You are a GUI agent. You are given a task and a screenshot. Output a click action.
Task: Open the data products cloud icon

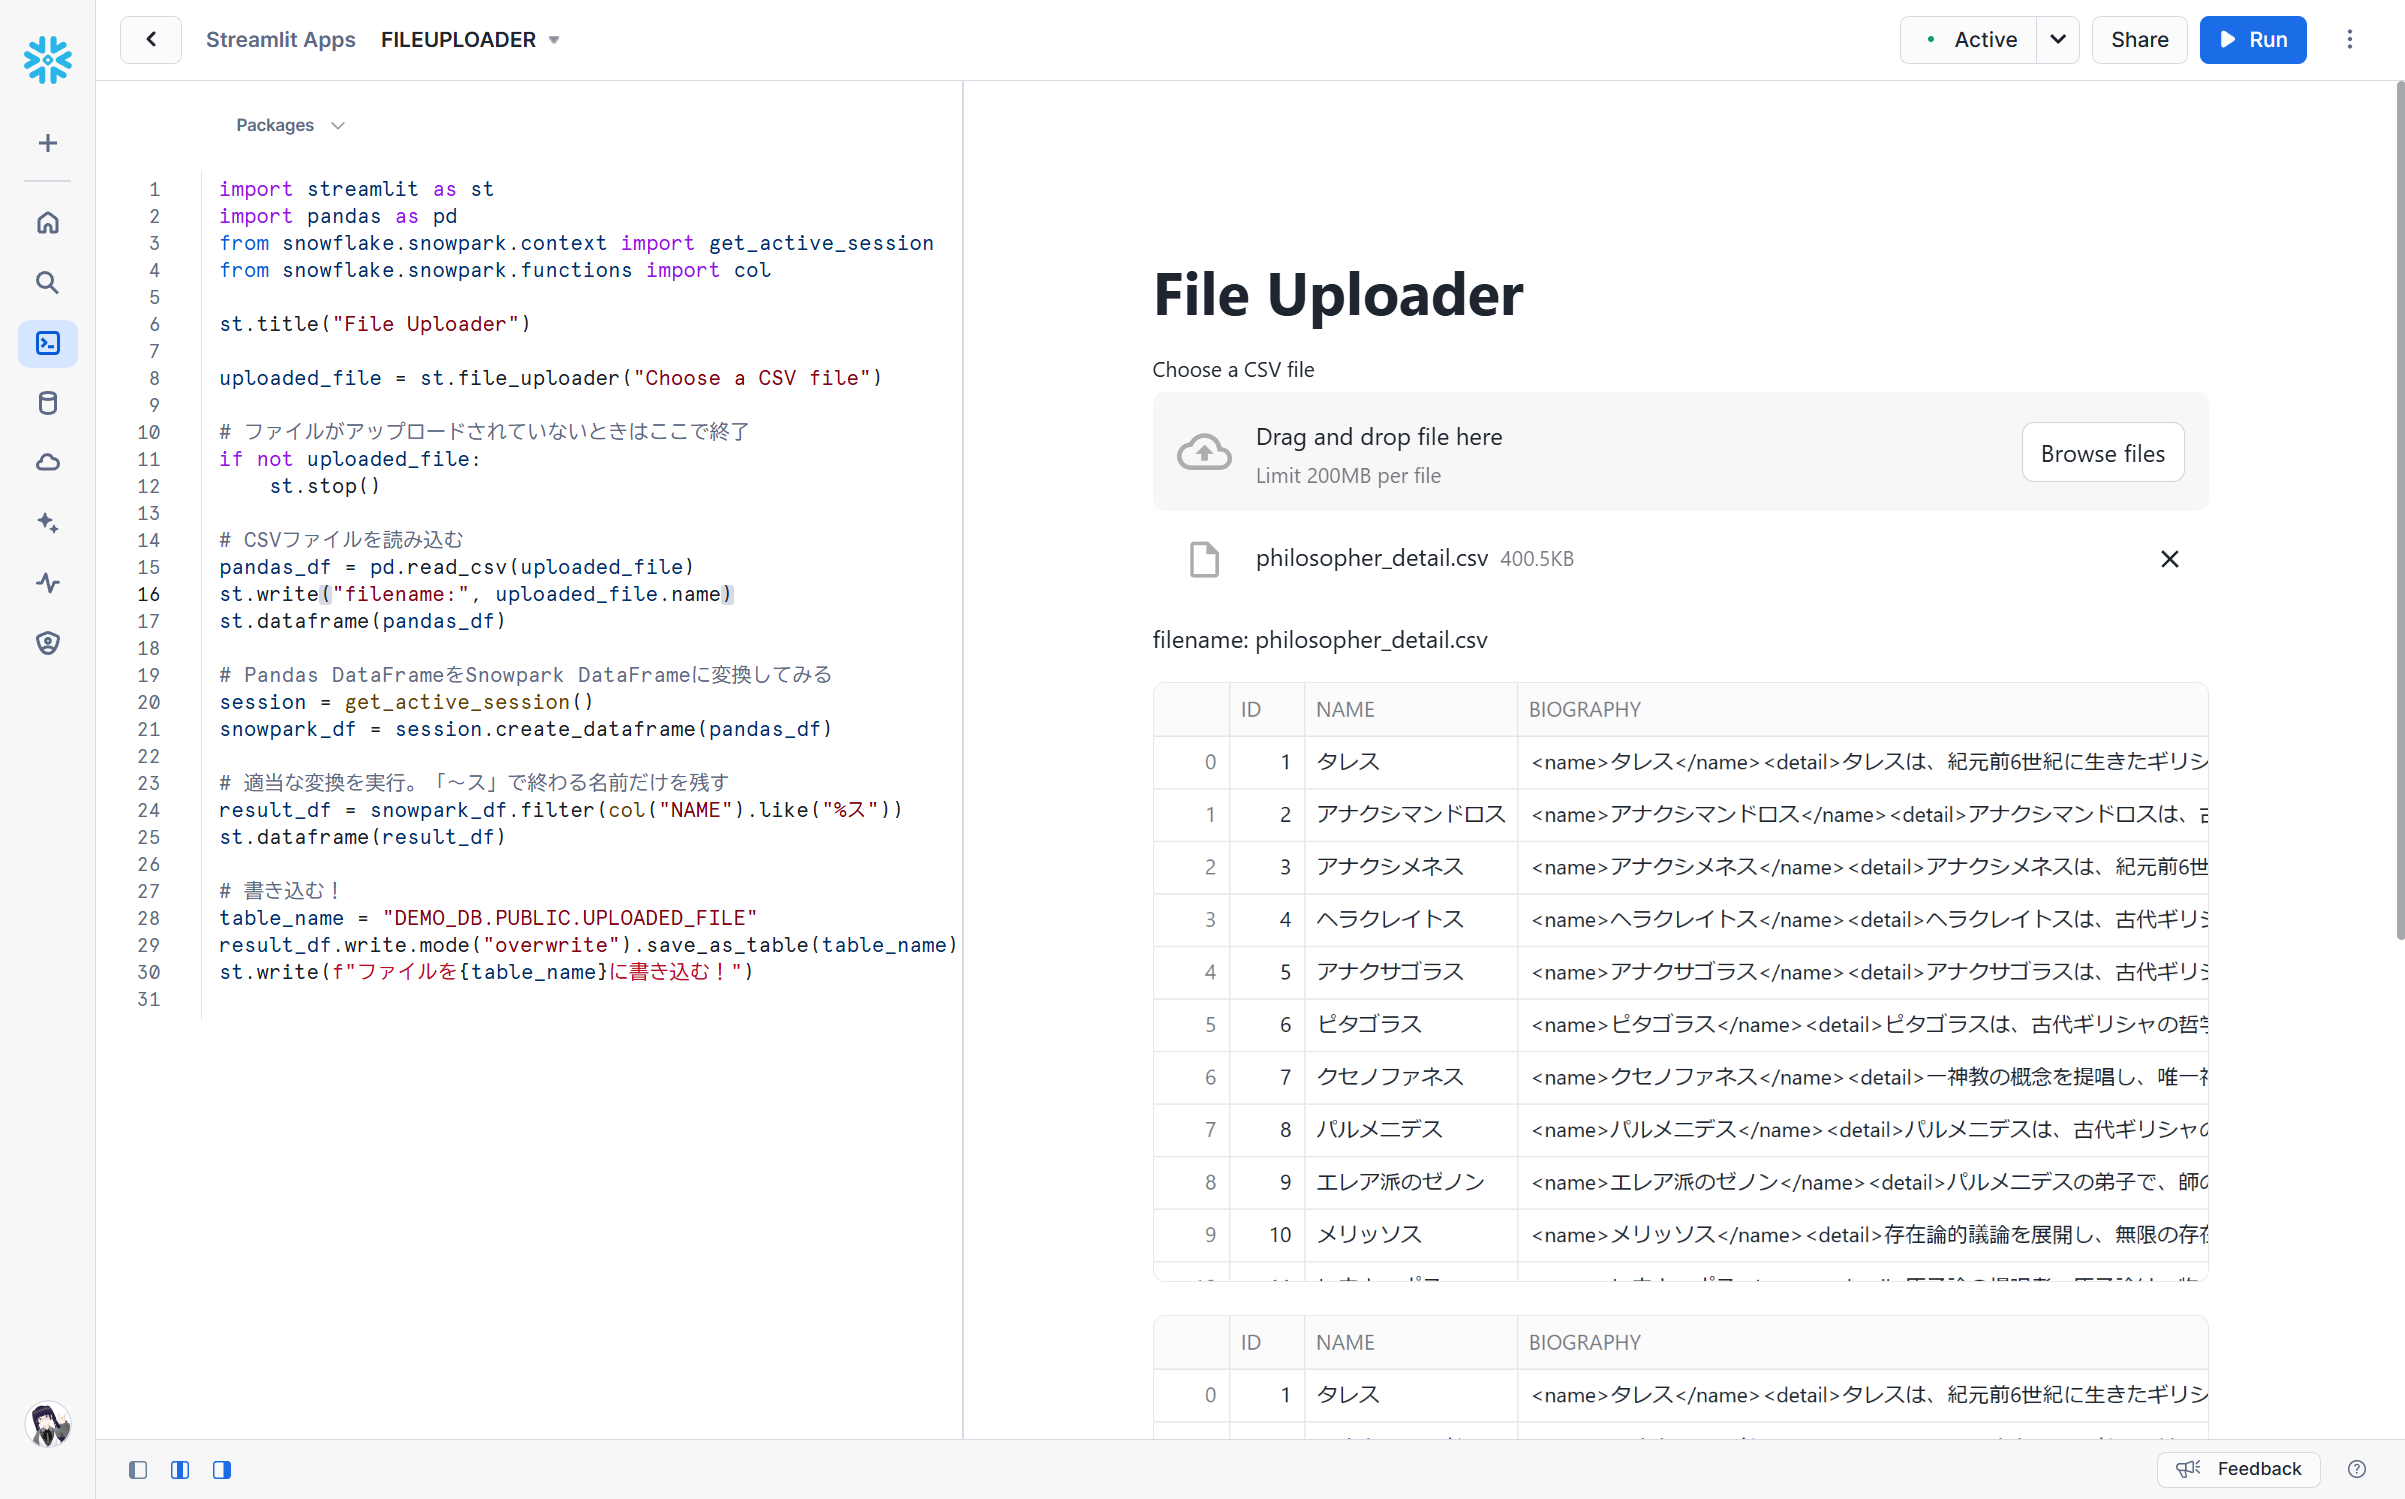(47, 462)
